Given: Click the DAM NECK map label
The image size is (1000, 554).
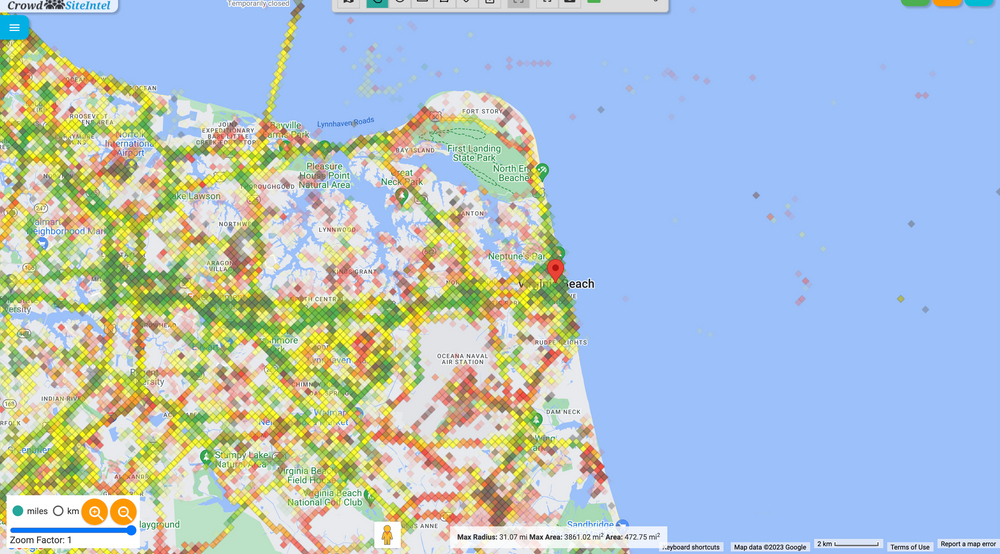Looking at the screenshot, I should click(563, 412).
